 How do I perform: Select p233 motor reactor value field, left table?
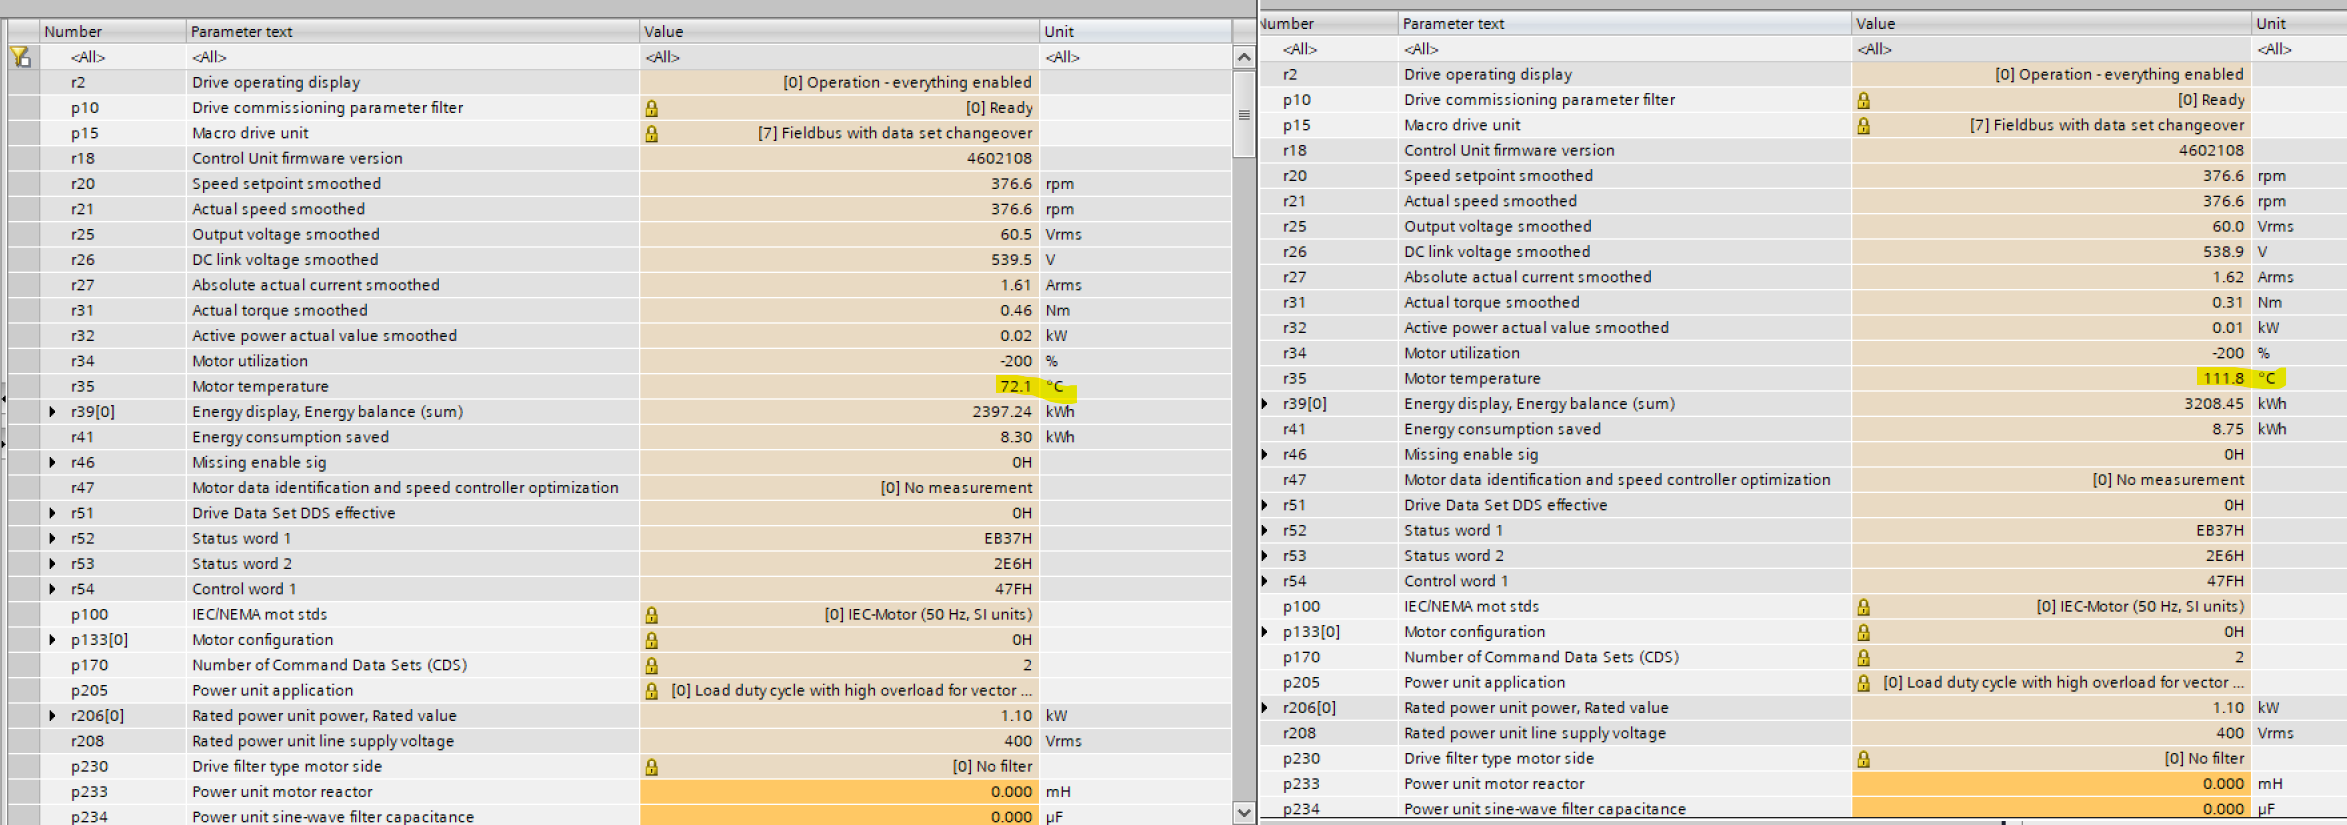click(838, 792)
